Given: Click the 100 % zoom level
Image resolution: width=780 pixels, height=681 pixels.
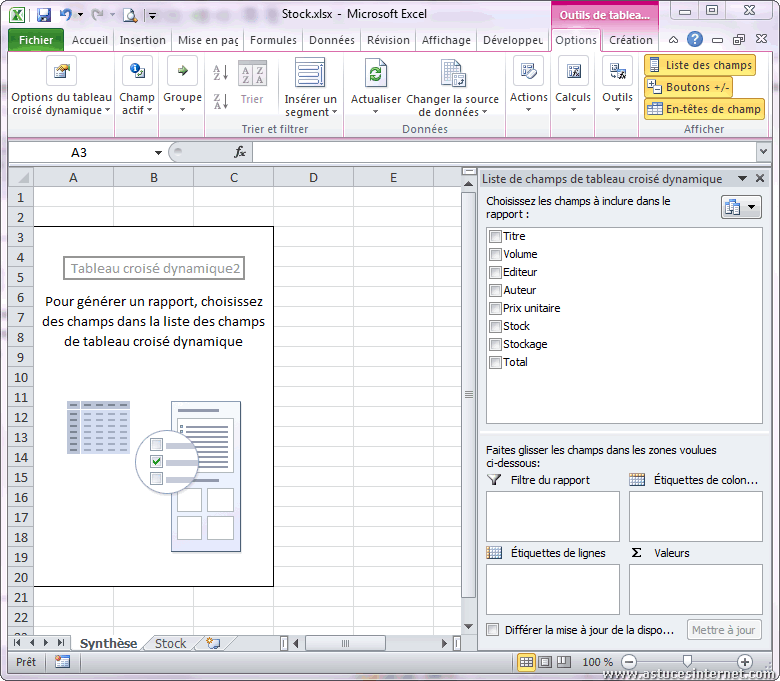Looking at the screenshot, I should [597, 662].
